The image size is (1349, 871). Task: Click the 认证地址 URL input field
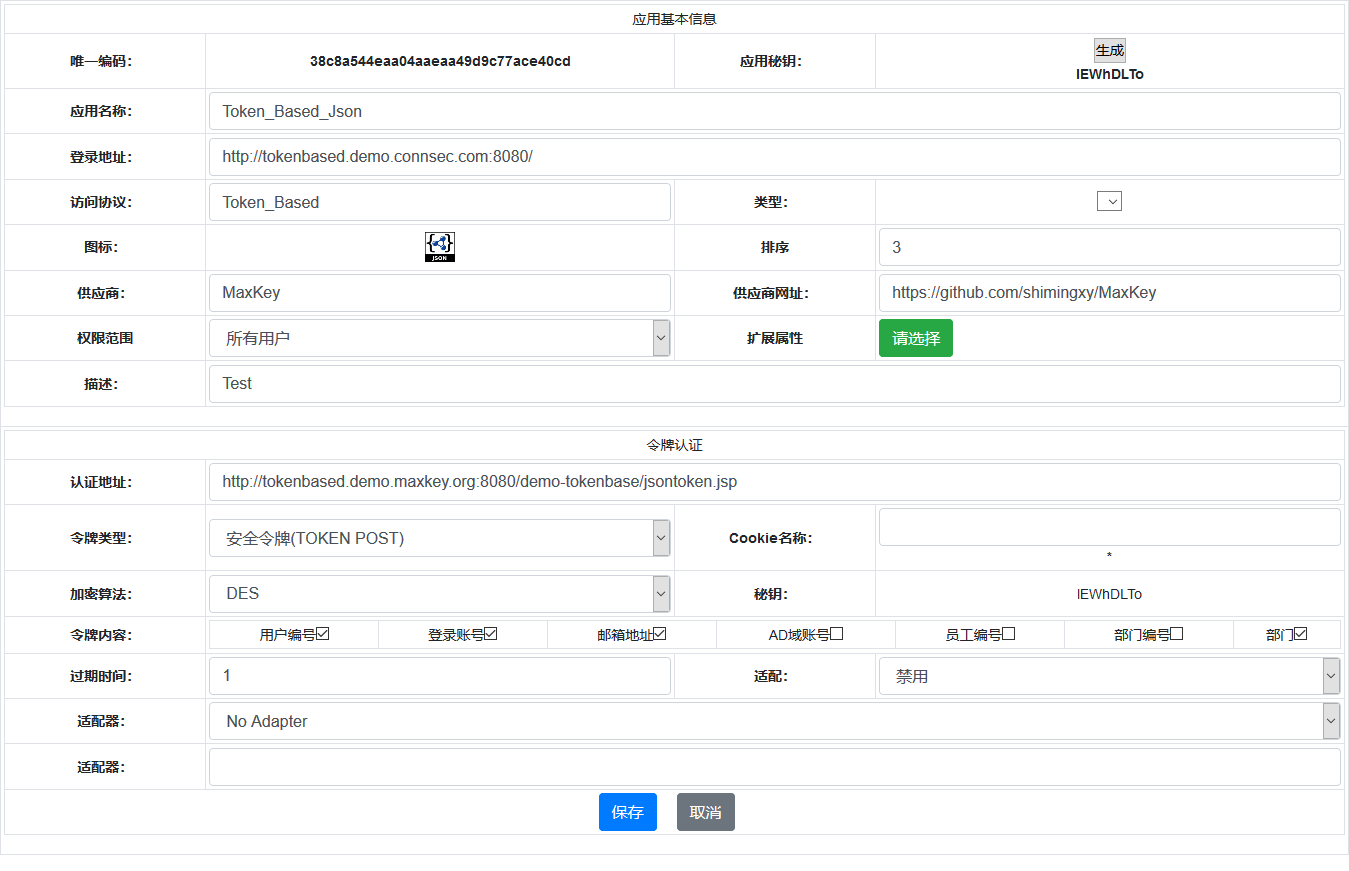(x=774, y=482)
